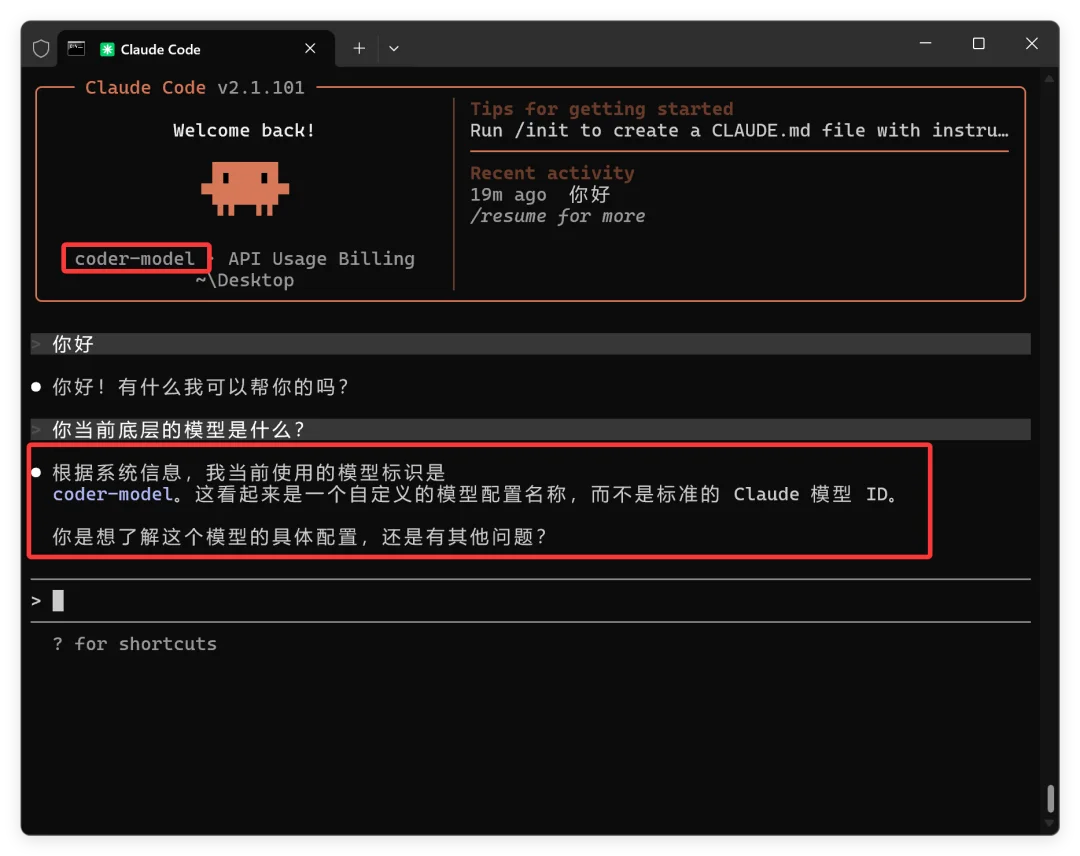Click the vertical scrollbar thumb

(x=1050, y=799)
